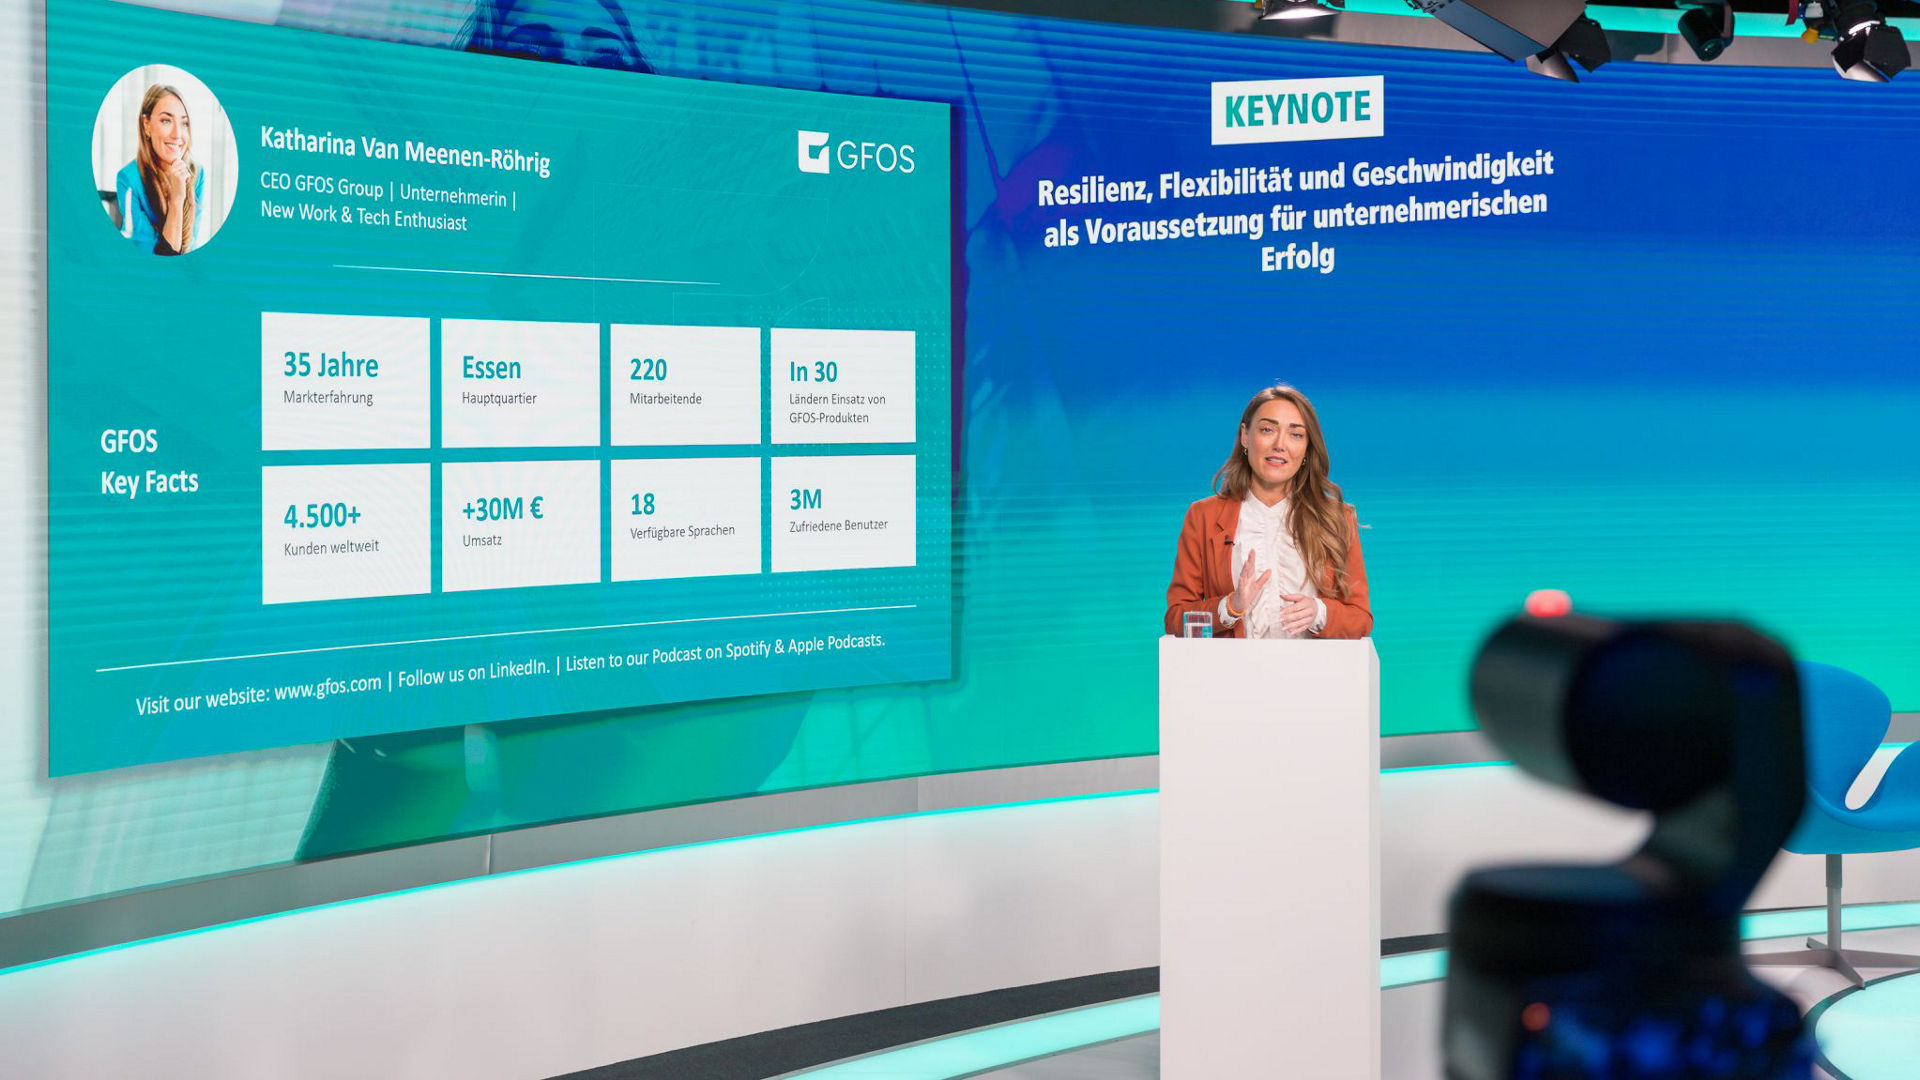Click the 'In 30' Ländern tile
1920x1080 pixels.
[x=843, y=386]
